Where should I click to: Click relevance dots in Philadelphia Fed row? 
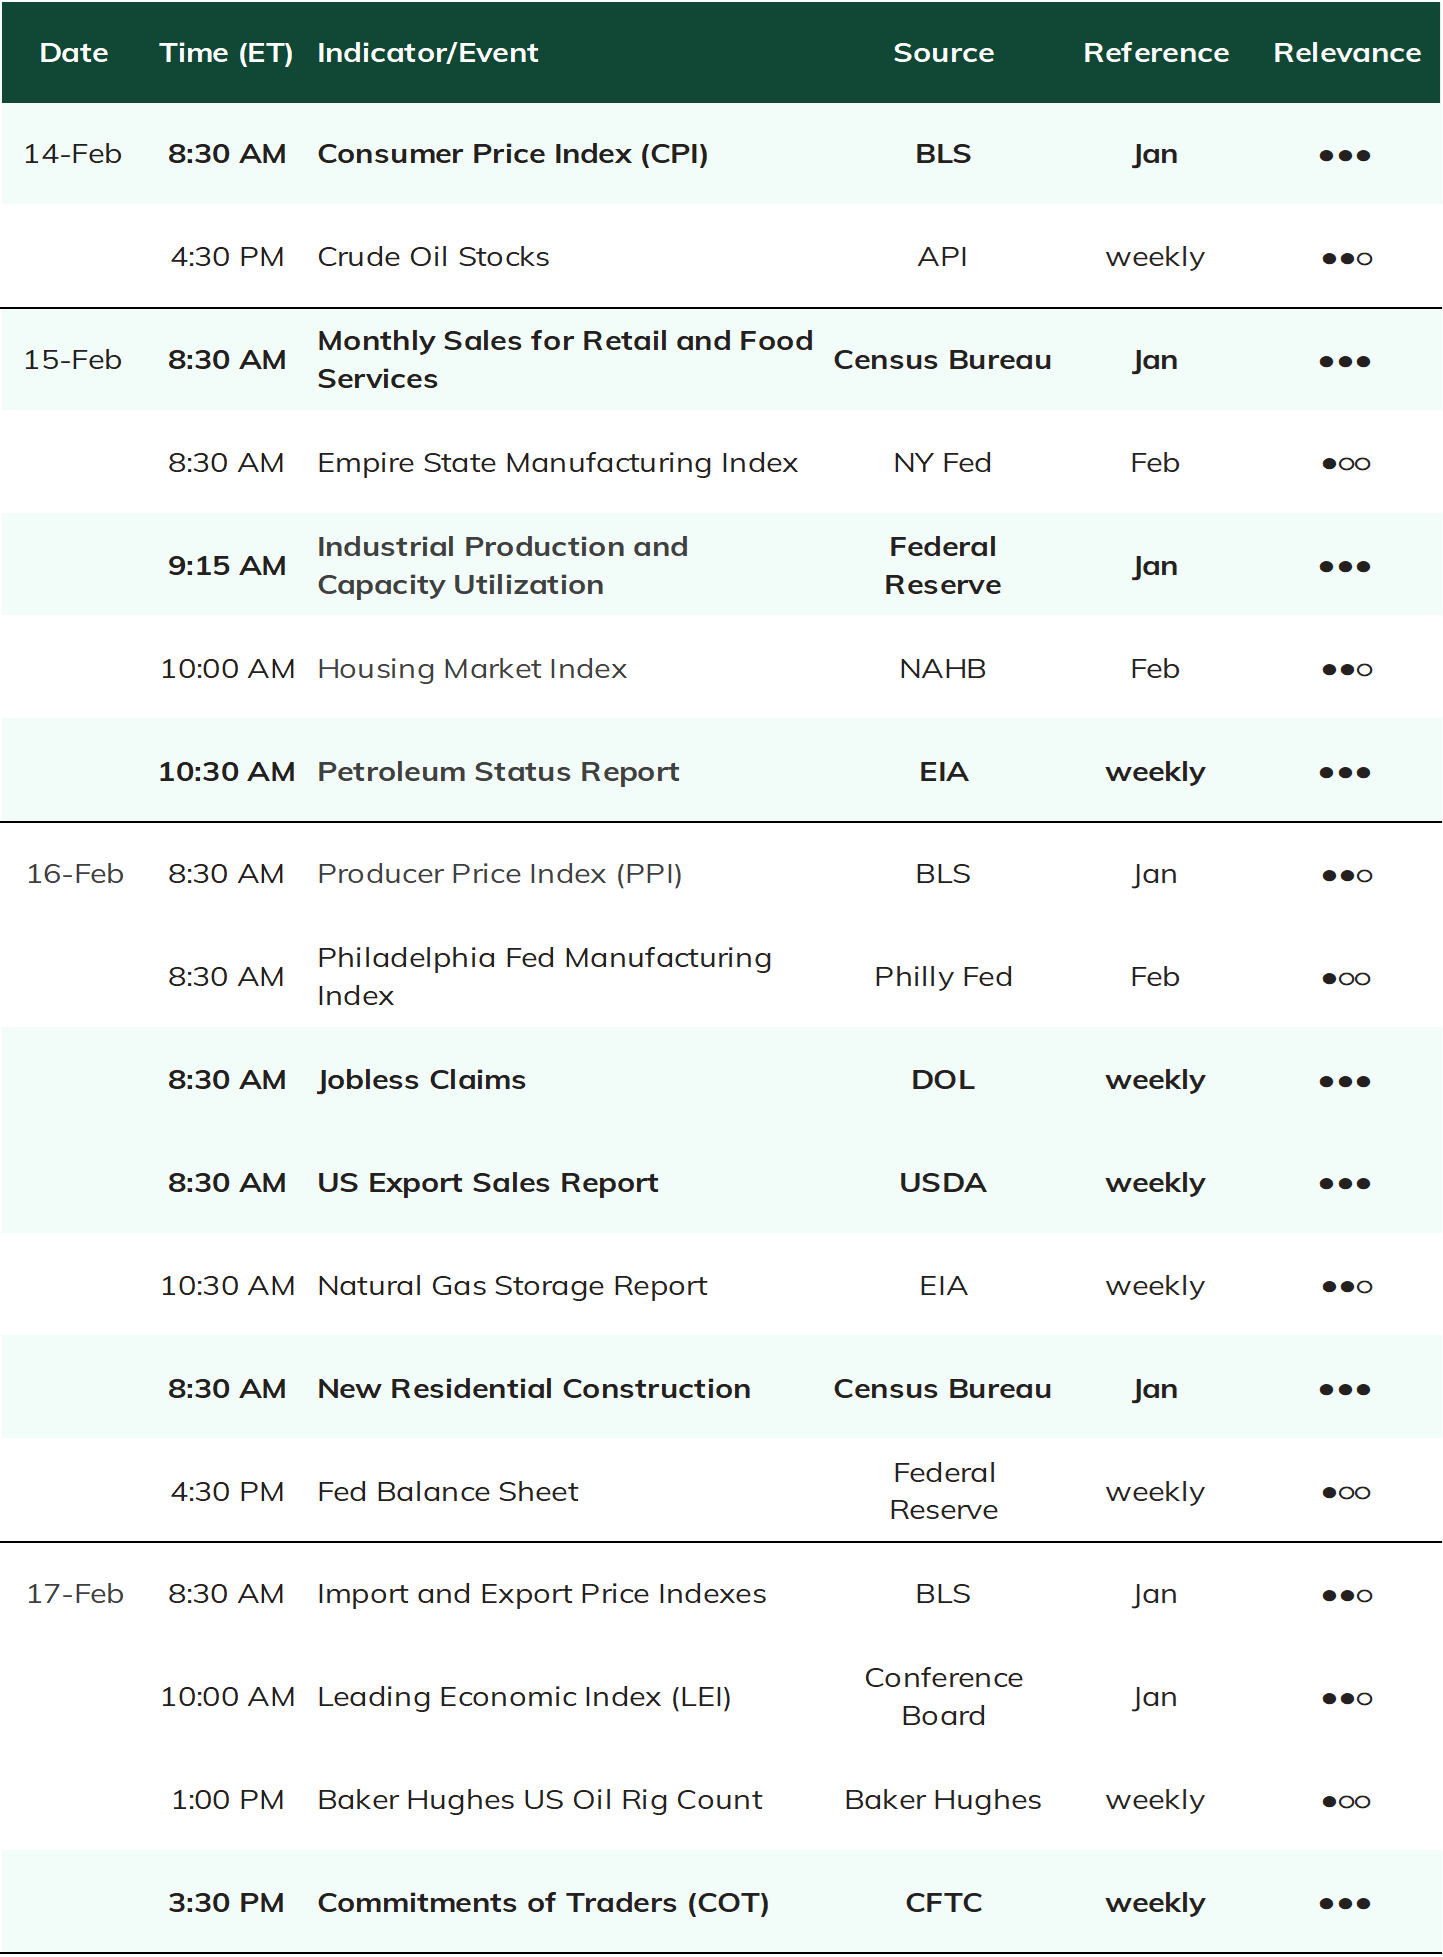click(x=1346, y=979)
